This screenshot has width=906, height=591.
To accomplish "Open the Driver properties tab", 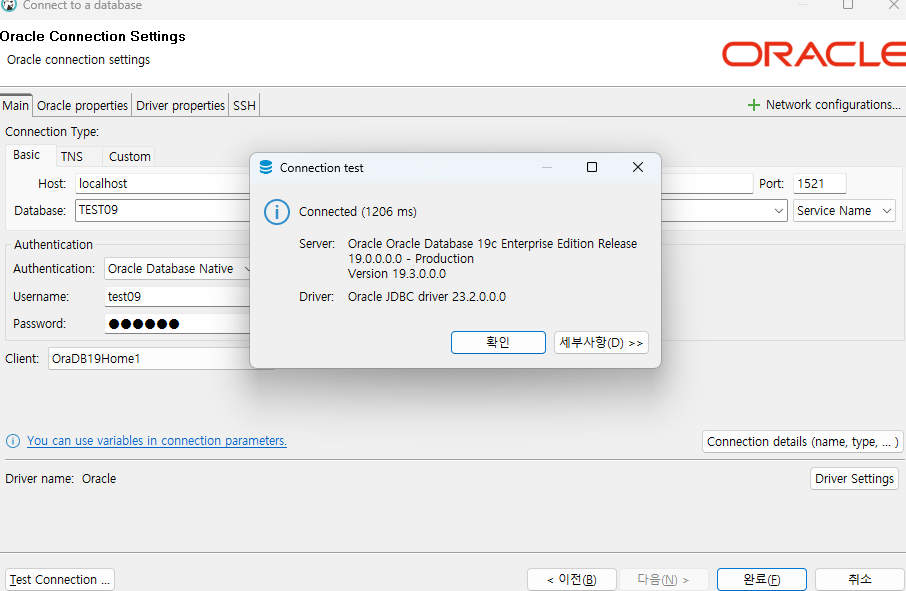I will click(x=180, y=106).
